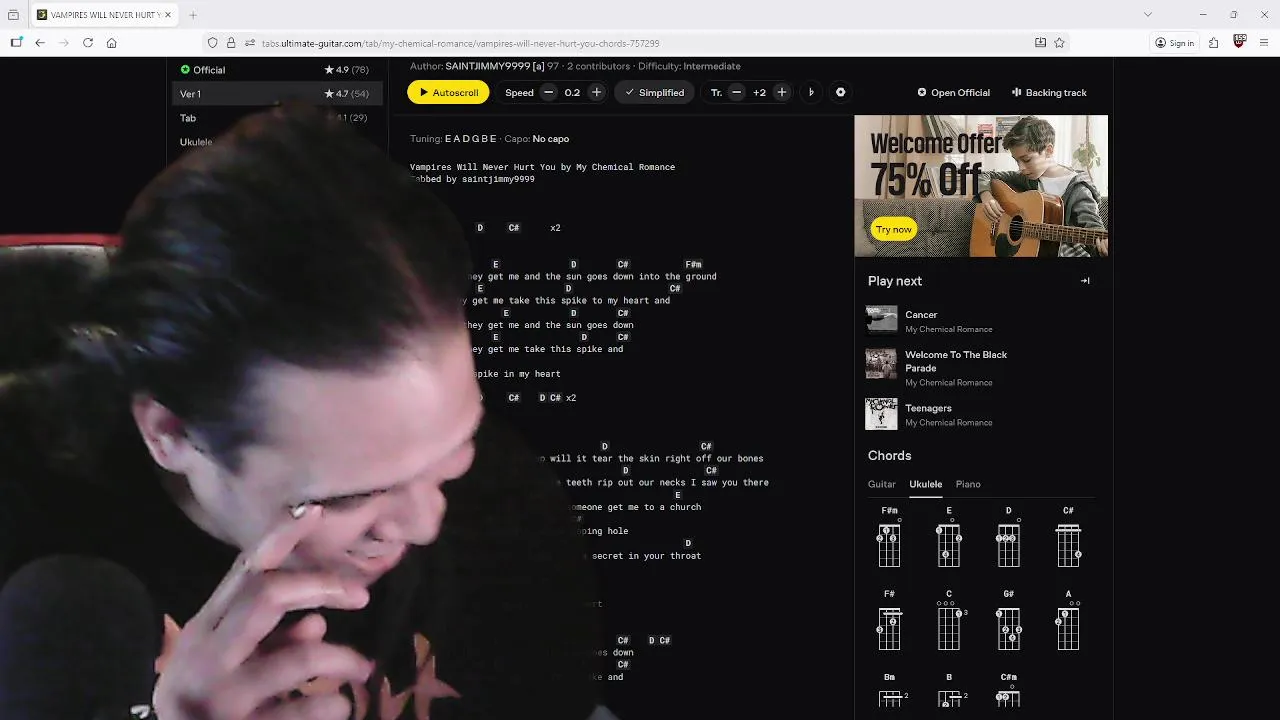Reload the page
Image resolution: width=1280 pixels, height=720 pixels.
point(88,43)
